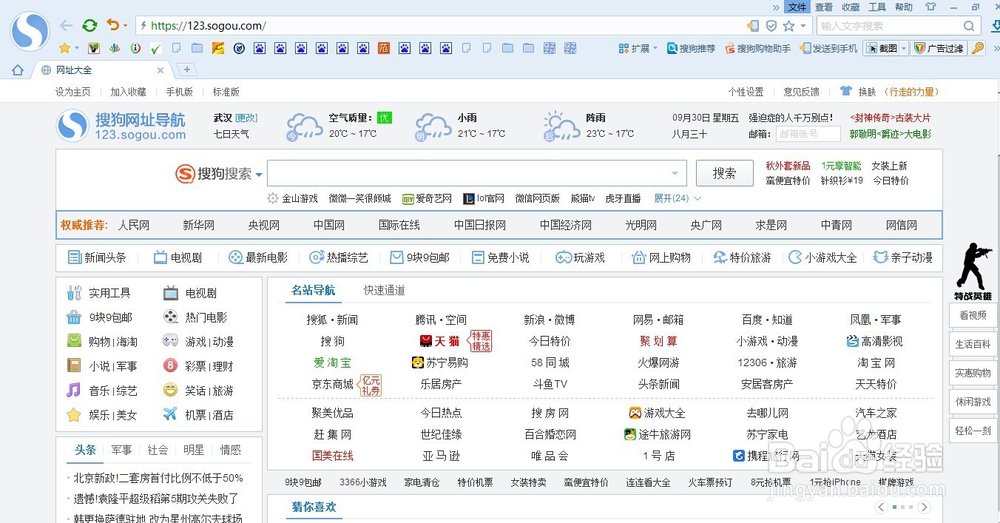The height and width of the screenshot is (523, 1000).
Task: Click the 换肤 T-shirt icon on page header
Action: (x=846, y=91)
